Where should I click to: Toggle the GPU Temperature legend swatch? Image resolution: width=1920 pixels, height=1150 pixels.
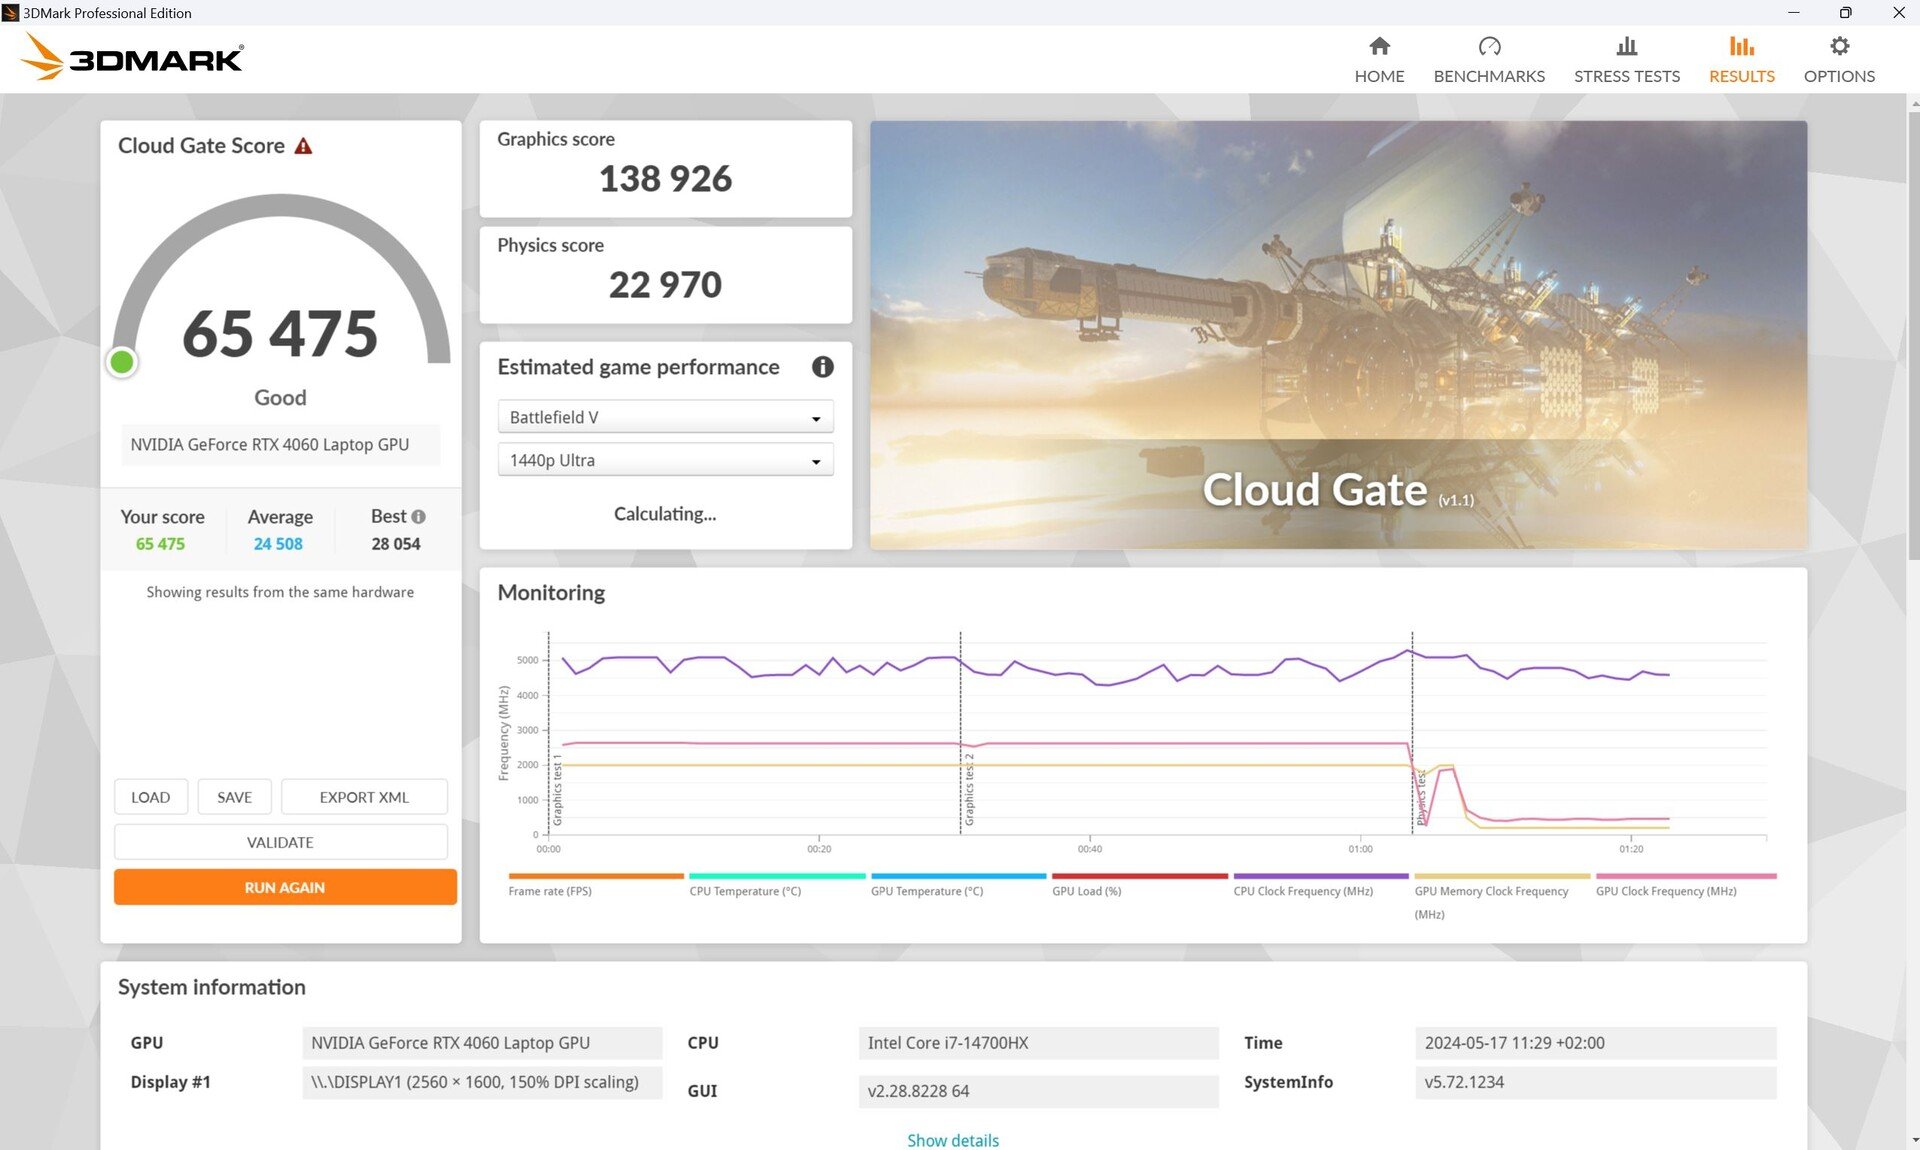tap(958, 876)
